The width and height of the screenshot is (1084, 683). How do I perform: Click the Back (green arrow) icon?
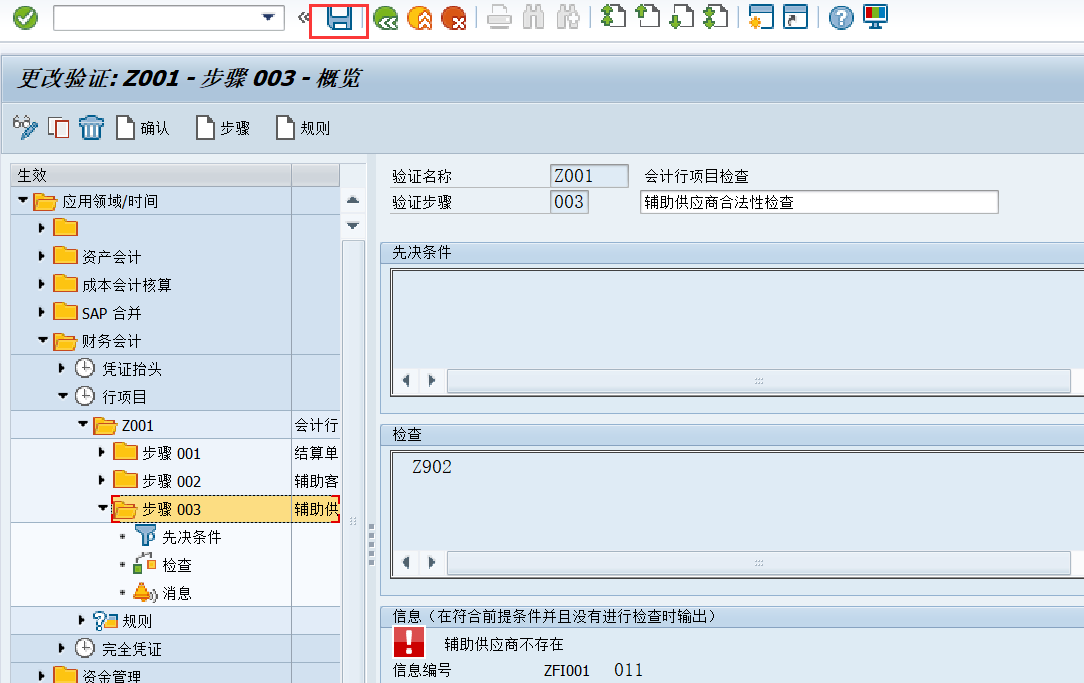(386, 18)
